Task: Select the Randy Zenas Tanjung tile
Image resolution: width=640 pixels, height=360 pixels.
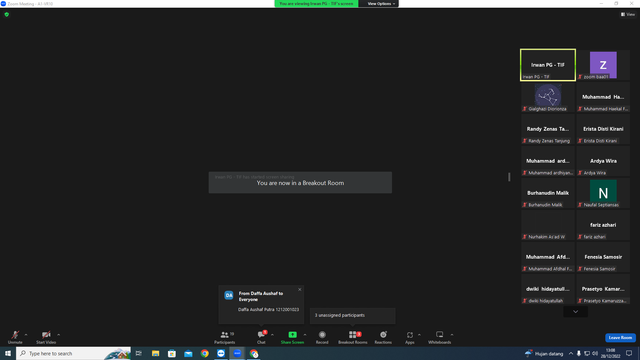Action: click(x=548, y=129)
